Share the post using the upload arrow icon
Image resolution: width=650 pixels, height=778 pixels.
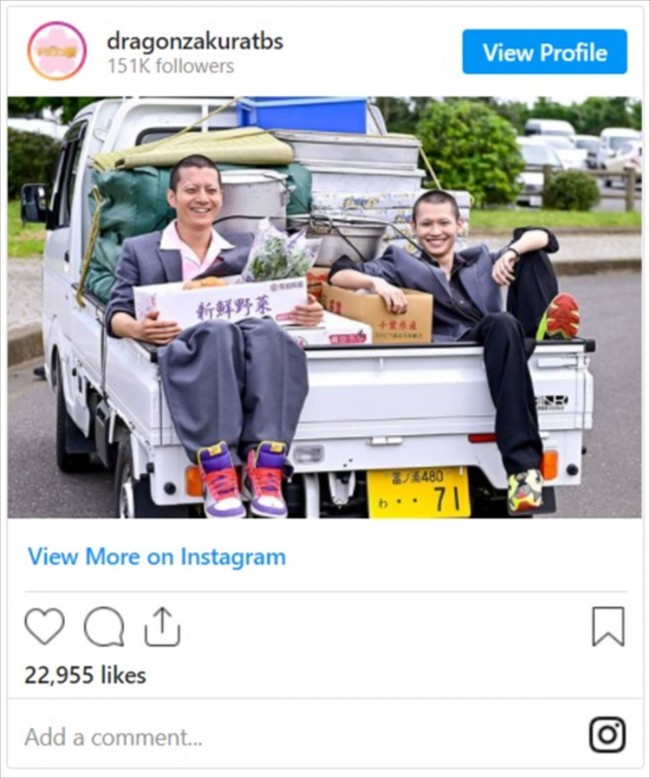pos(162,627)
